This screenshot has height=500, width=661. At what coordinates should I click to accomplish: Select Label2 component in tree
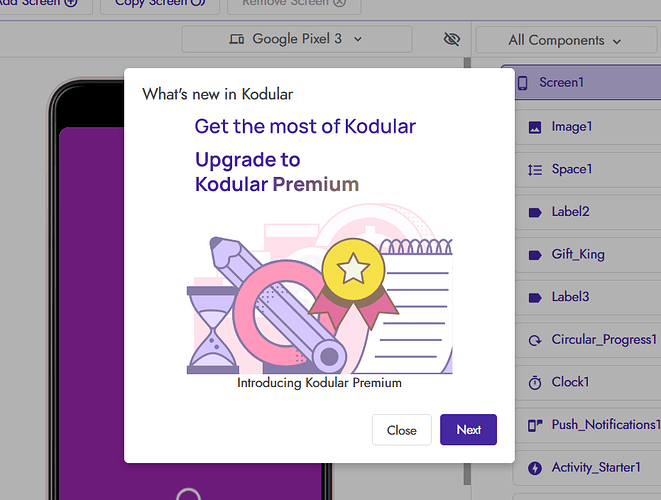coord(588,212)
